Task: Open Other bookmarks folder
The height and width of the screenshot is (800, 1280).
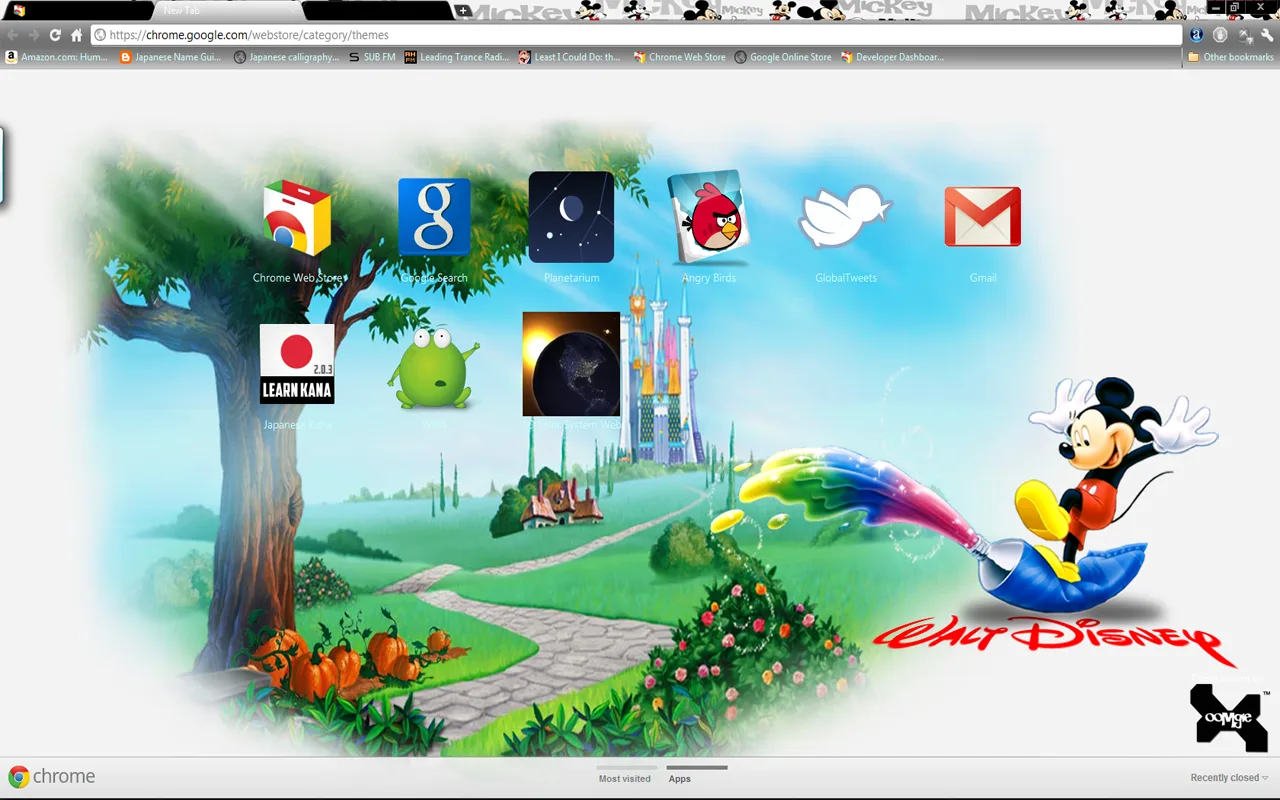Action: (1230, 57)
